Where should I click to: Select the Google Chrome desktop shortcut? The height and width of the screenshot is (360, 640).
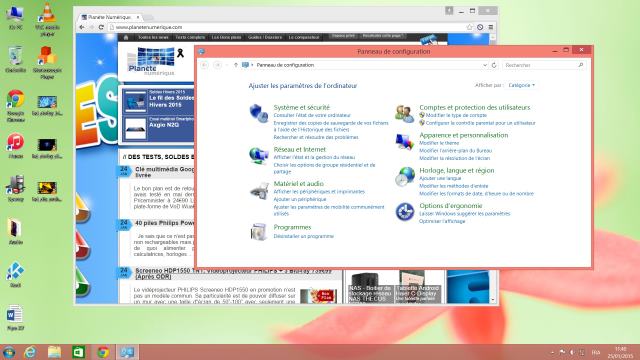(16, 106)
